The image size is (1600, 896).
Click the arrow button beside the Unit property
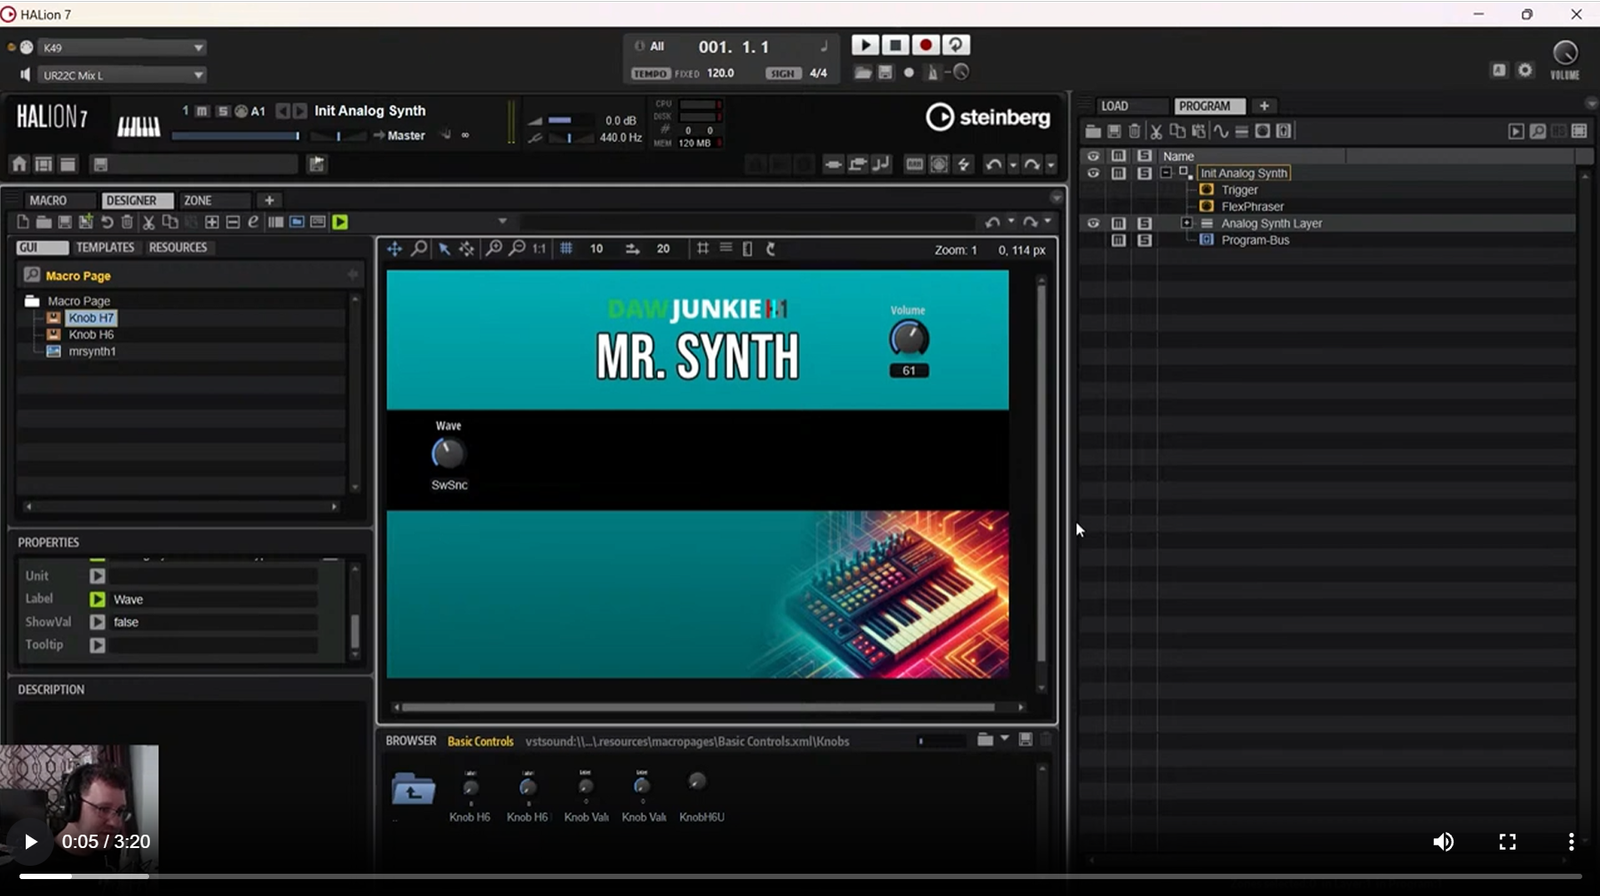coord(97,576)
